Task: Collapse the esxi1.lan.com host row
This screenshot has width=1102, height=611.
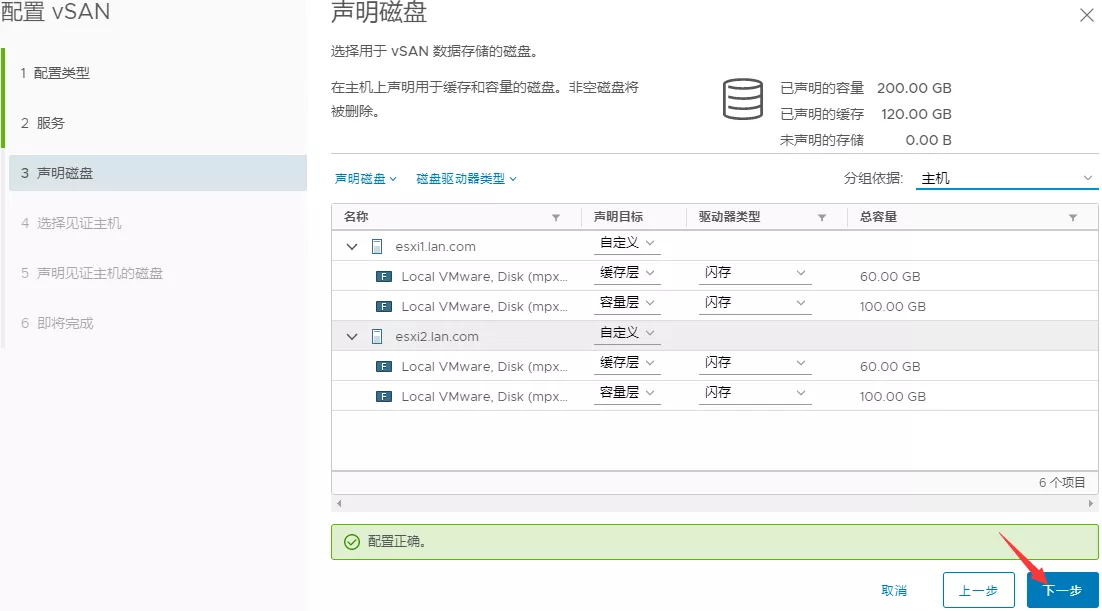Action: point(352,246)
